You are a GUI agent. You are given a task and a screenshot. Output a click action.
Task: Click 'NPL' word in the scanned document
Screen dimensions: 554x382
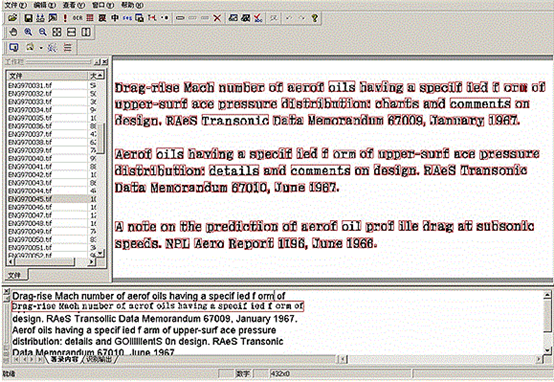point(178,243)
